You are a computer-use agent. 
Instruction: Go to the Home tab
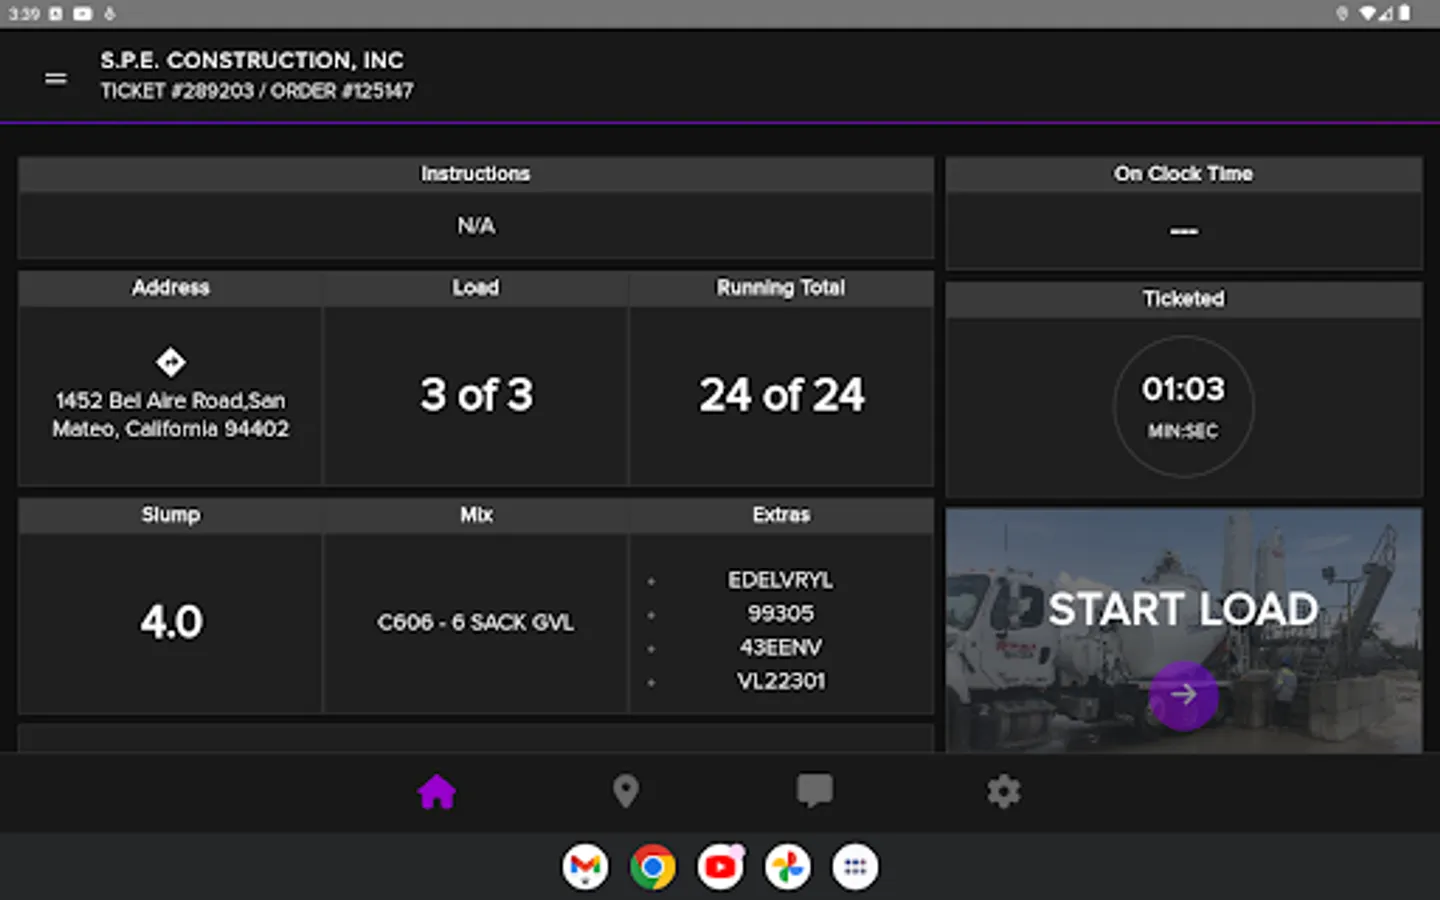[x=437, y=792]
